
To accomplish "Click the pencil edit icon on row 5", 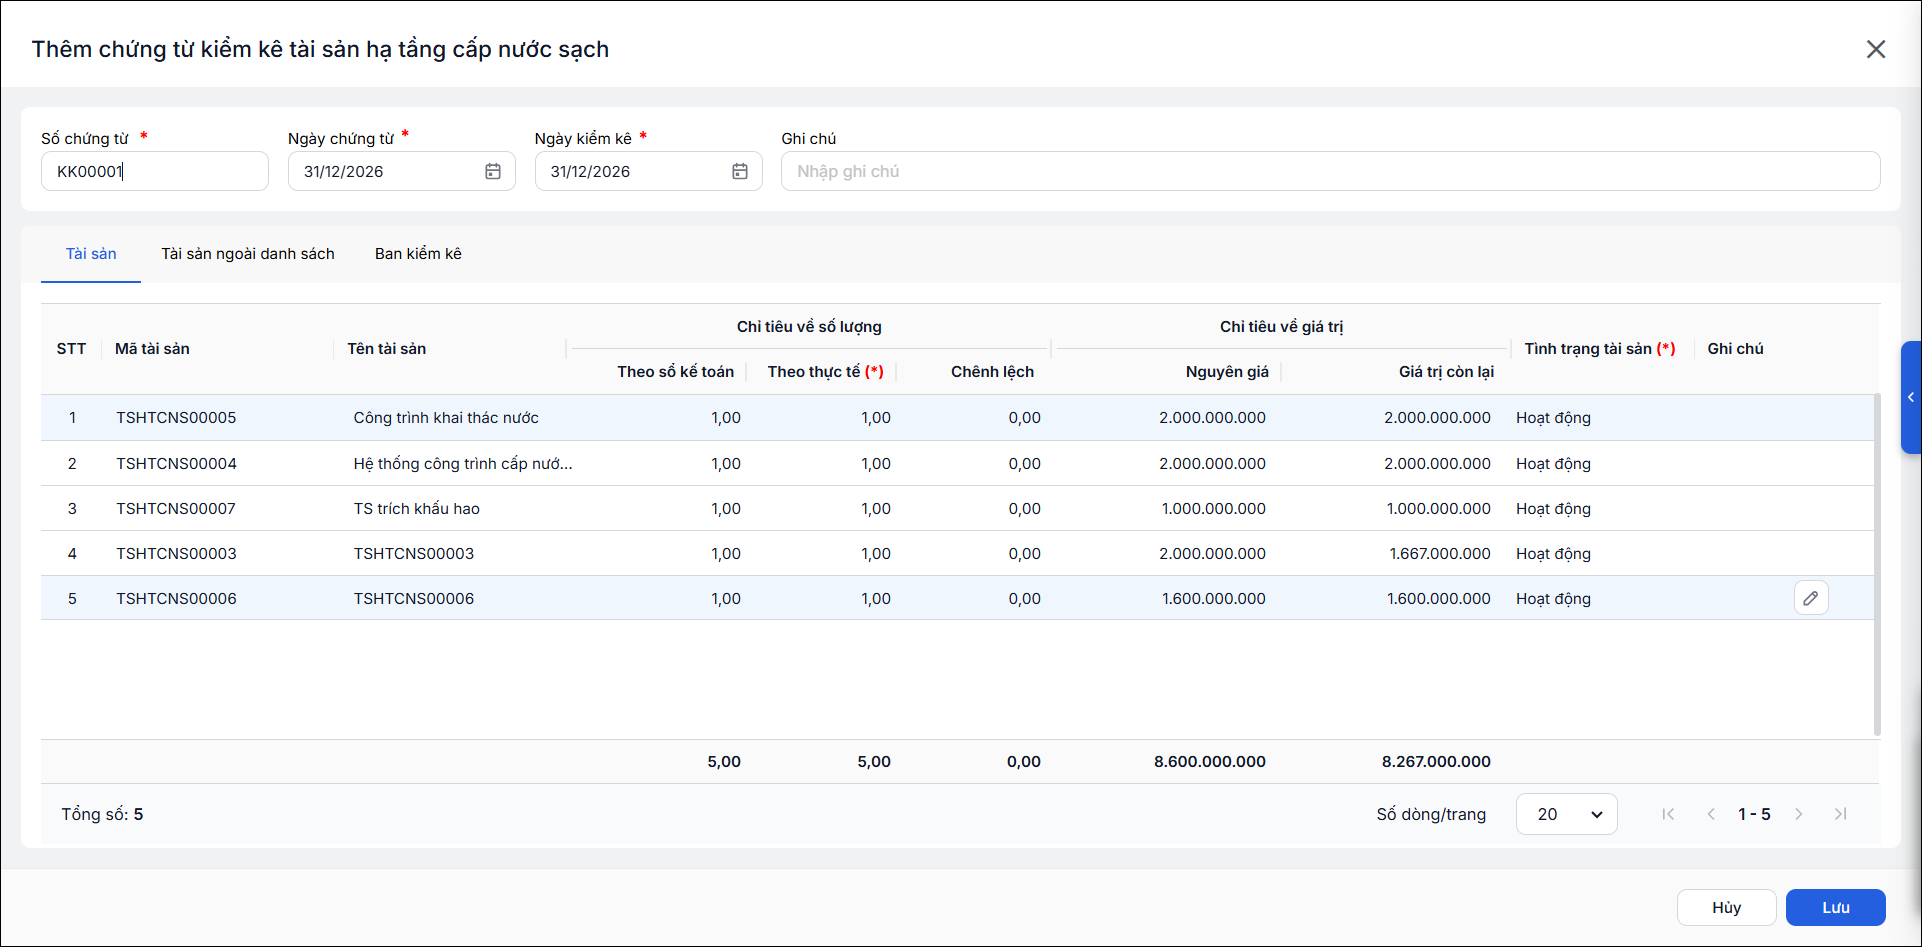I will coord(1811,598).
